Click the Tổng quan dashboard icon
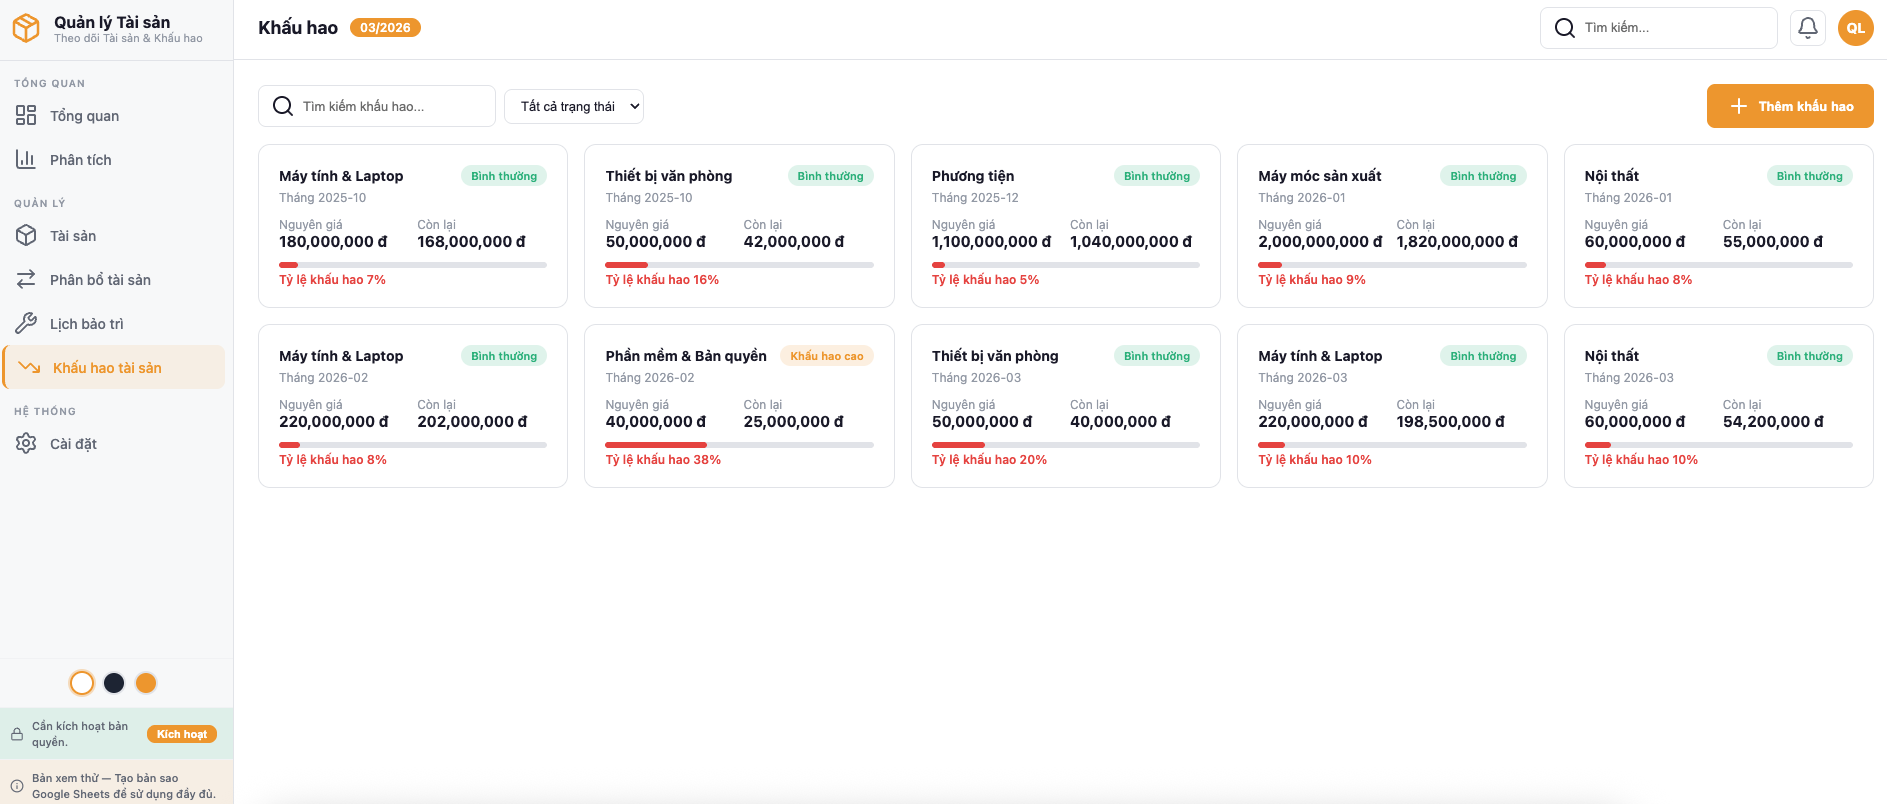The height and width of the screenshot is (804, 1887). click(26, 116)
